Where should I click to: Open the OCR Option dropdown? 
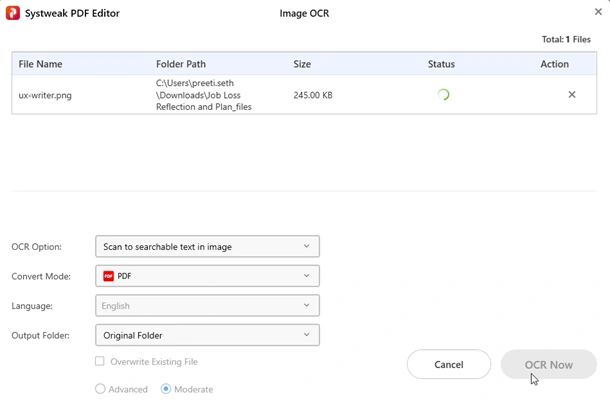pos(207,246)
